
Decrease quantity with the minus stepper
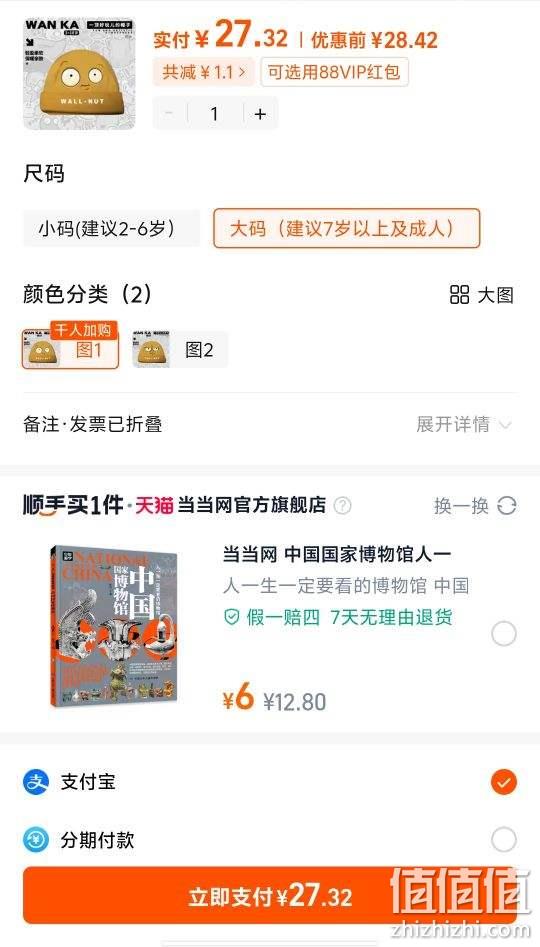(170, 114)
